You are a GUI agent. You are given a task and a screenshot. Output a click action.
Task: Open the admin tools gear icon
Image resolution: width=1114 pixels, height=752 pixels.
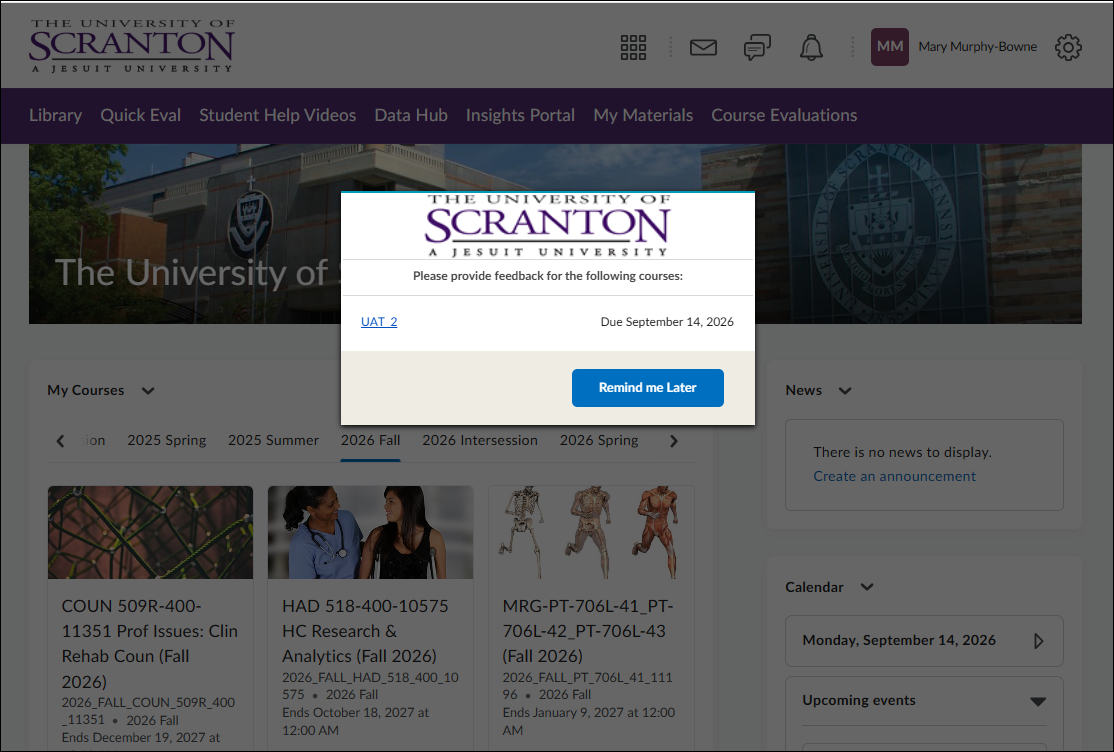pos(1068,48)
